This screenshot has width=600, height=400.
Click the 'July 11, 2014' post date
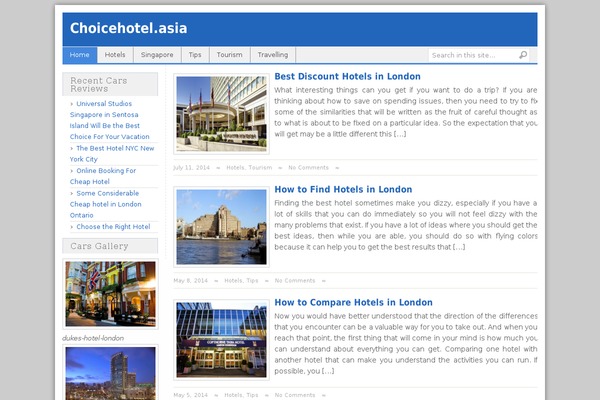coord(191,168)
